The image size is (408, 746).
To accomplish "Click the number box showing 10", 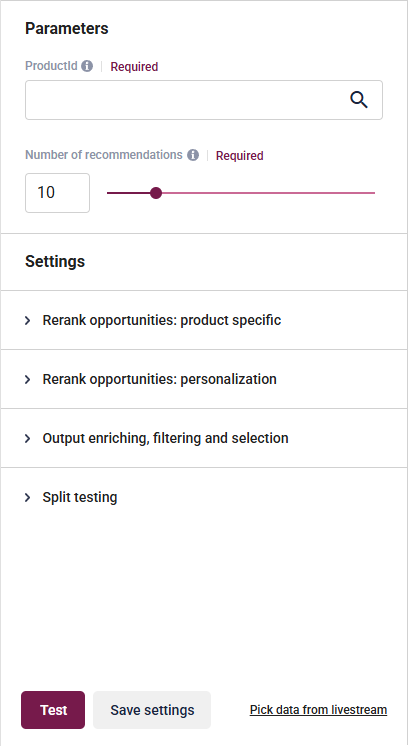I will pos(57,193).
